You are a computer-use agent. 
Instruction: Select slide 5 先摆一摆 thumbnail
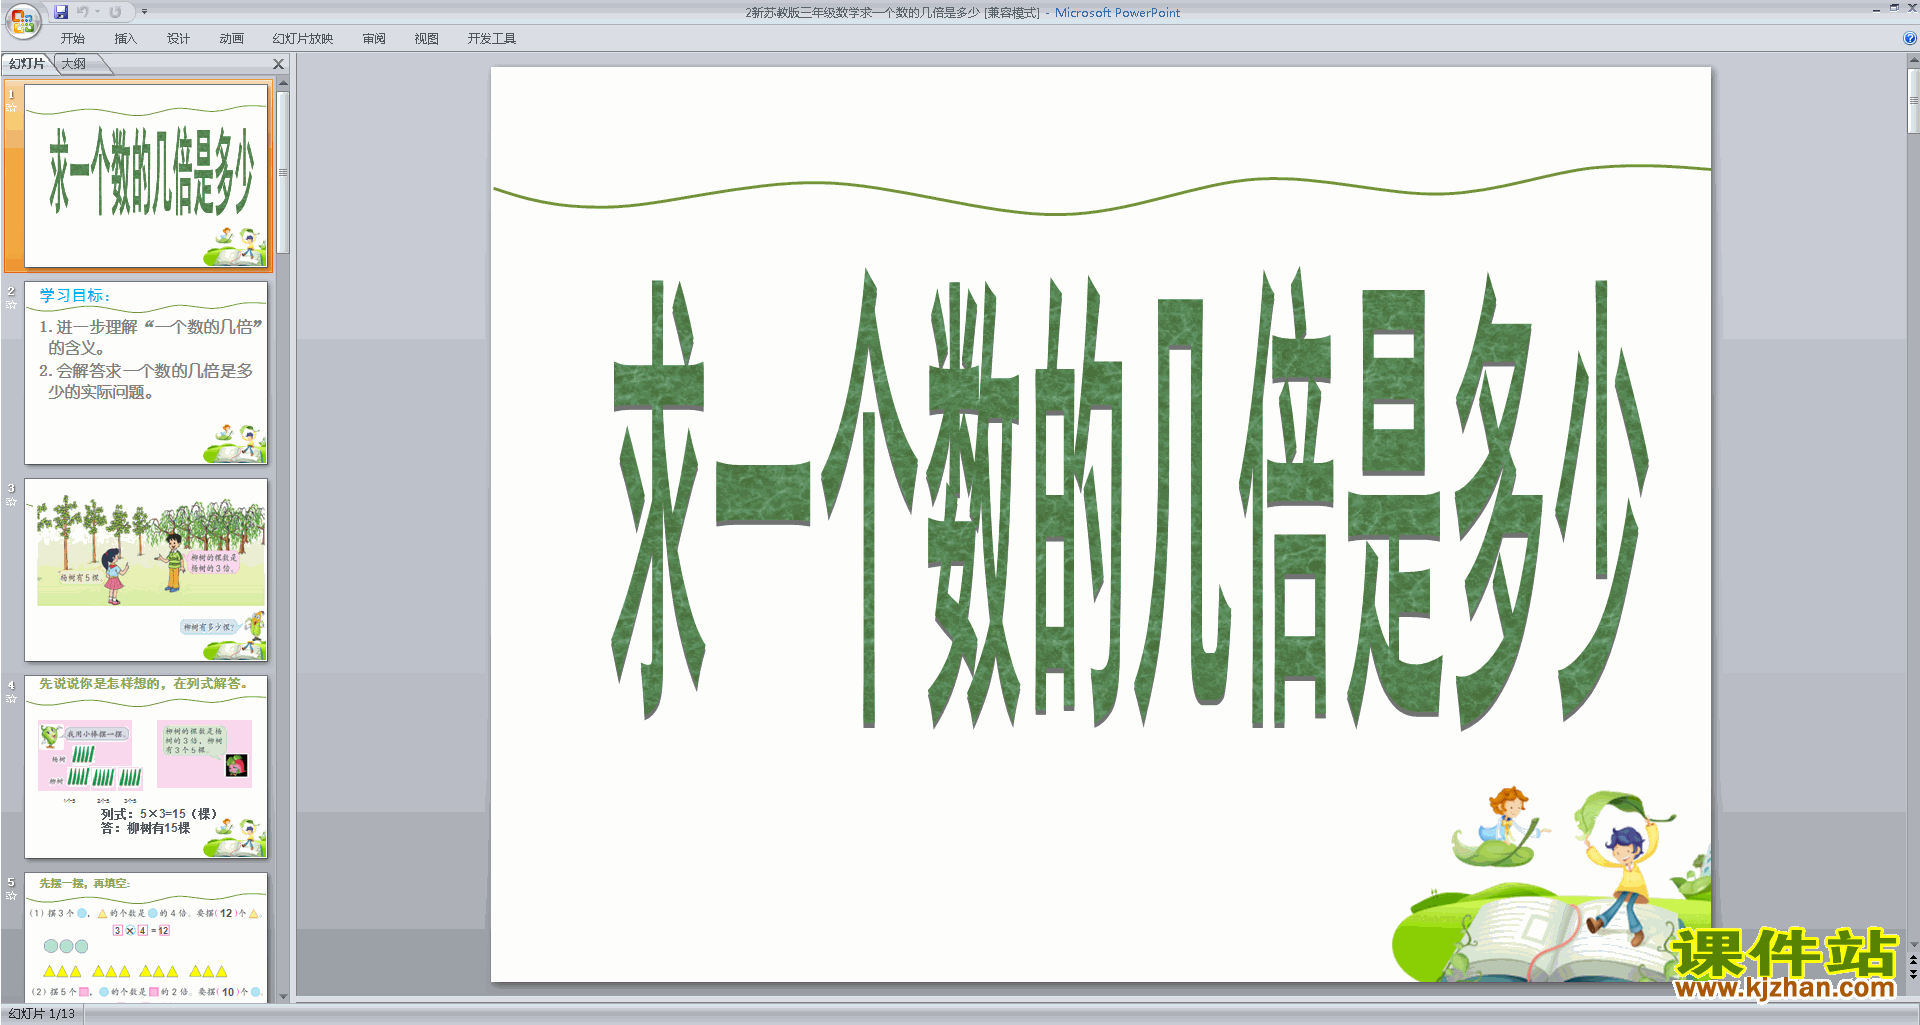[x=146, y=938]
